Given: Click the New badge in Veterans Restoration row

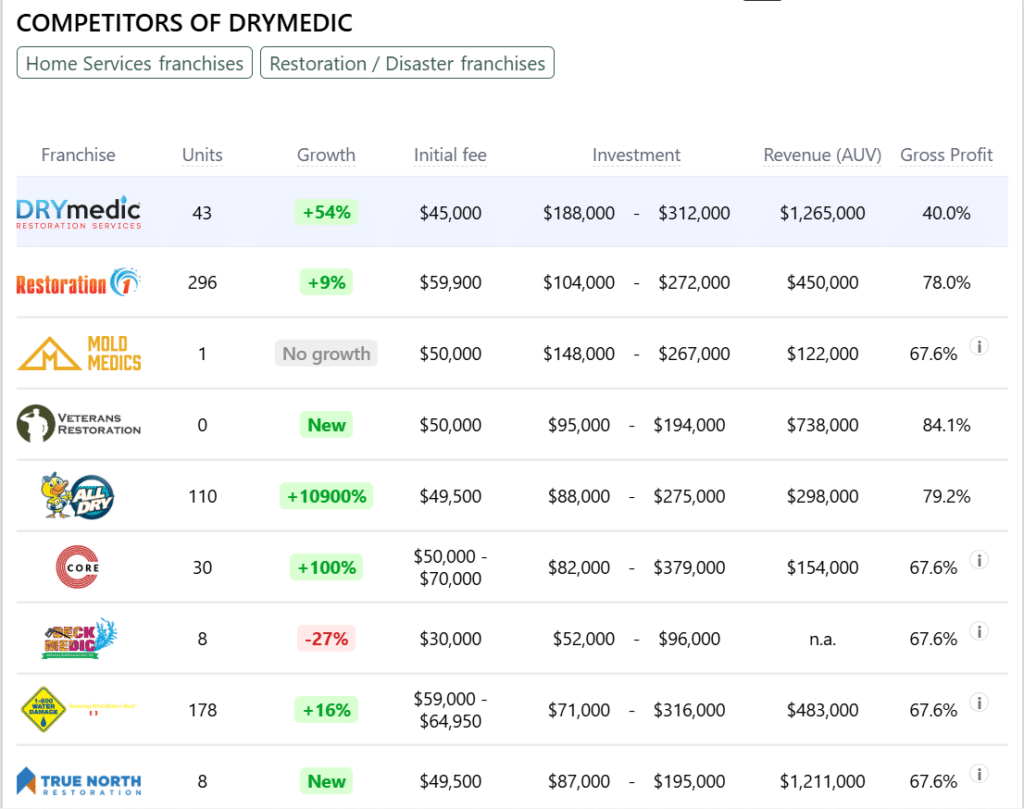Looking at the screenshot, I should pos(326,424).
